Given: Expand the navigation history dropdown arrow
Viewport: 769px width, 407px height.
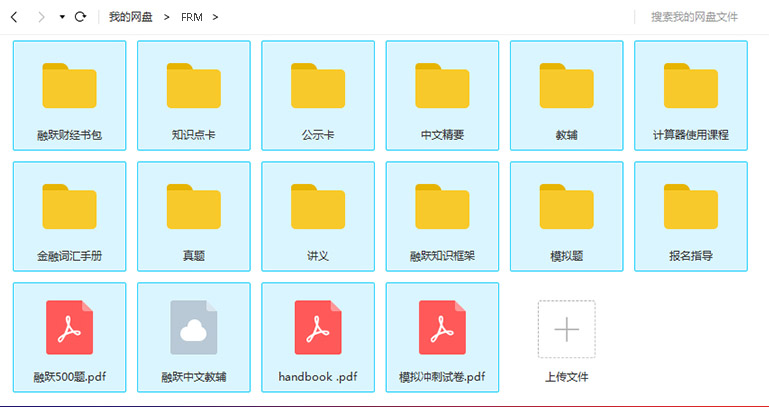Looking at the screenshot, I should click(61, 17).
